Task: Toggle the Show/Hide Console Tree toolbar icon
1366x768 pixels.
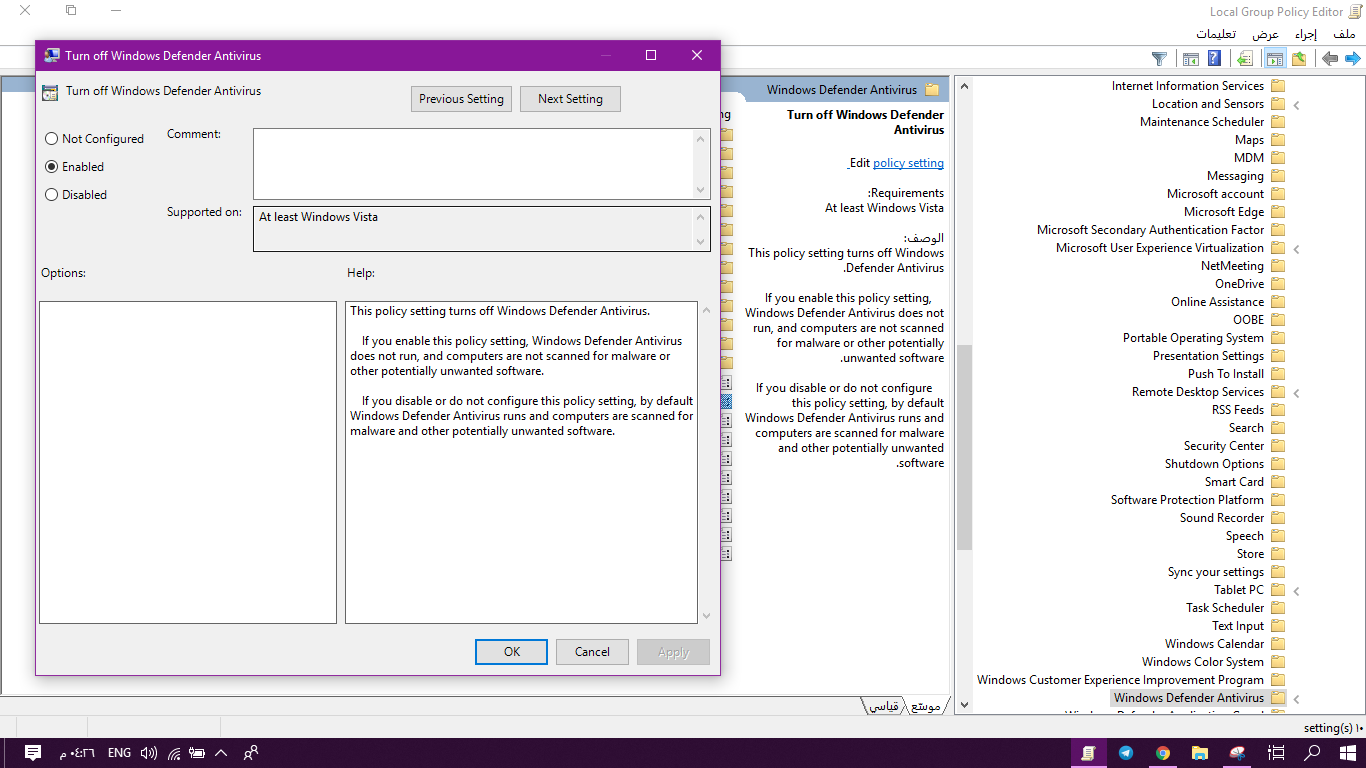Action: [1274, 59]
